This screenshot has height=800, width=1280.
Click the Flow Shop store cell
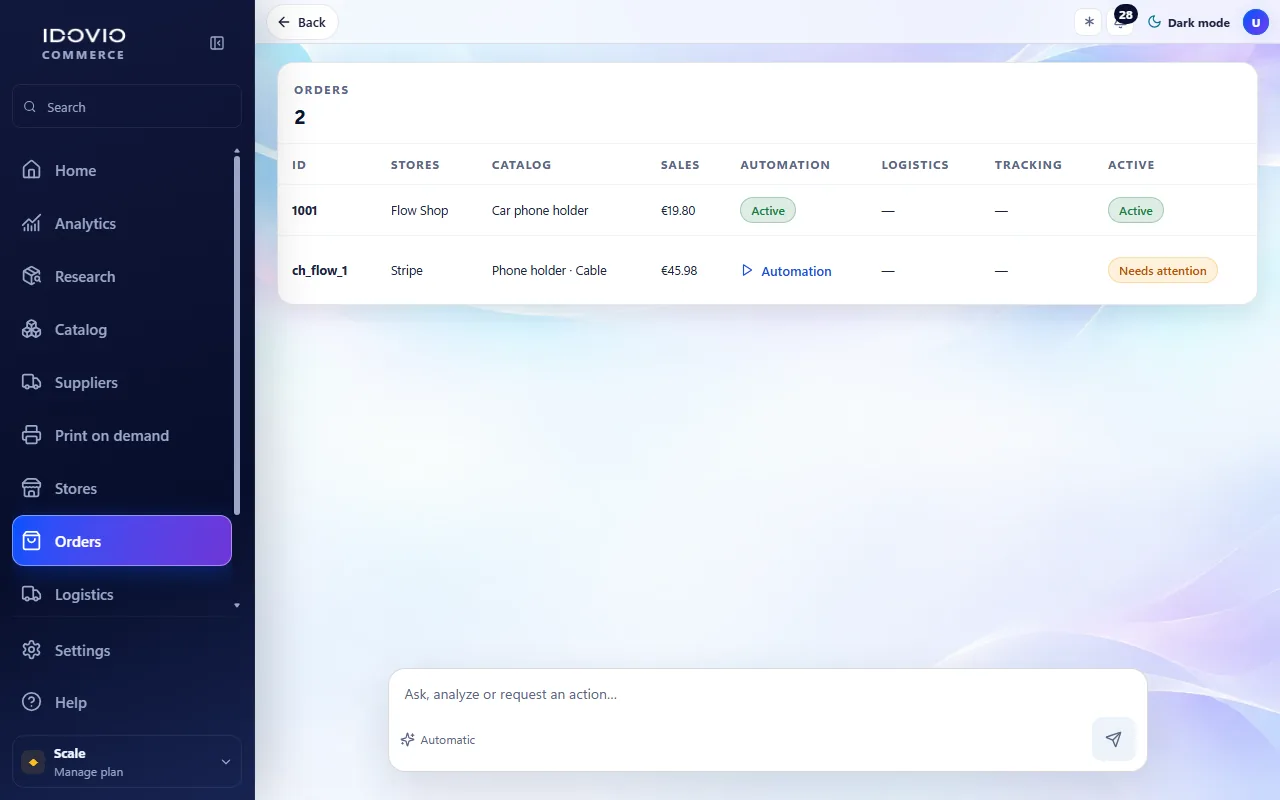[x=420, y=211]
